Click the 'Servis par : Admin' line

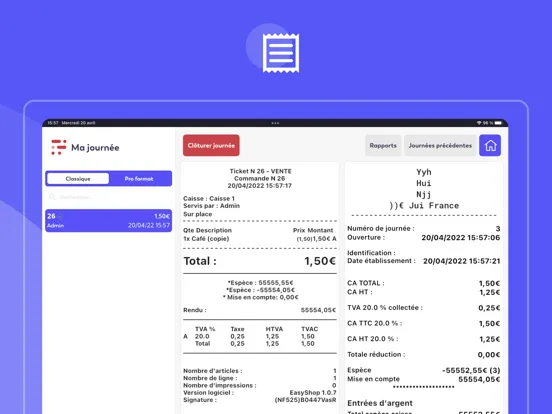click(211, 206)
